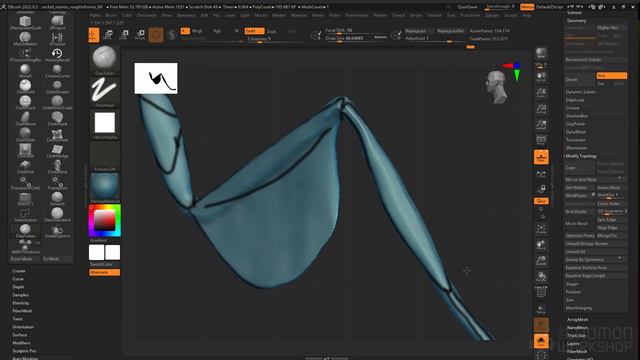Toggle Alternate color button

(x=104, y=272)
